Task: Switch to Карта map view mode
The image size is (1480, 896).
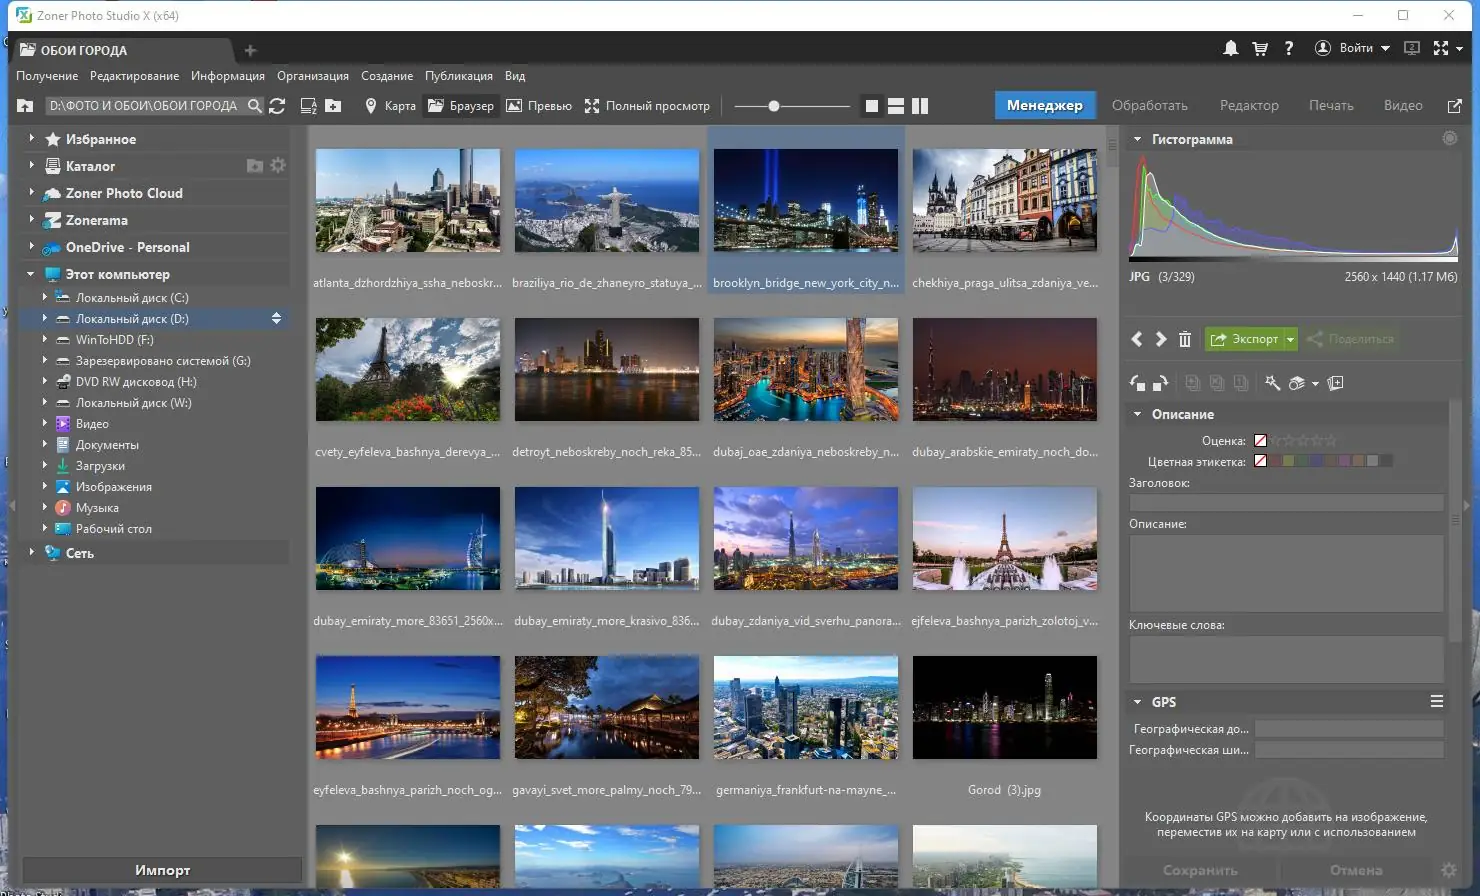Action: coord(390,106)
